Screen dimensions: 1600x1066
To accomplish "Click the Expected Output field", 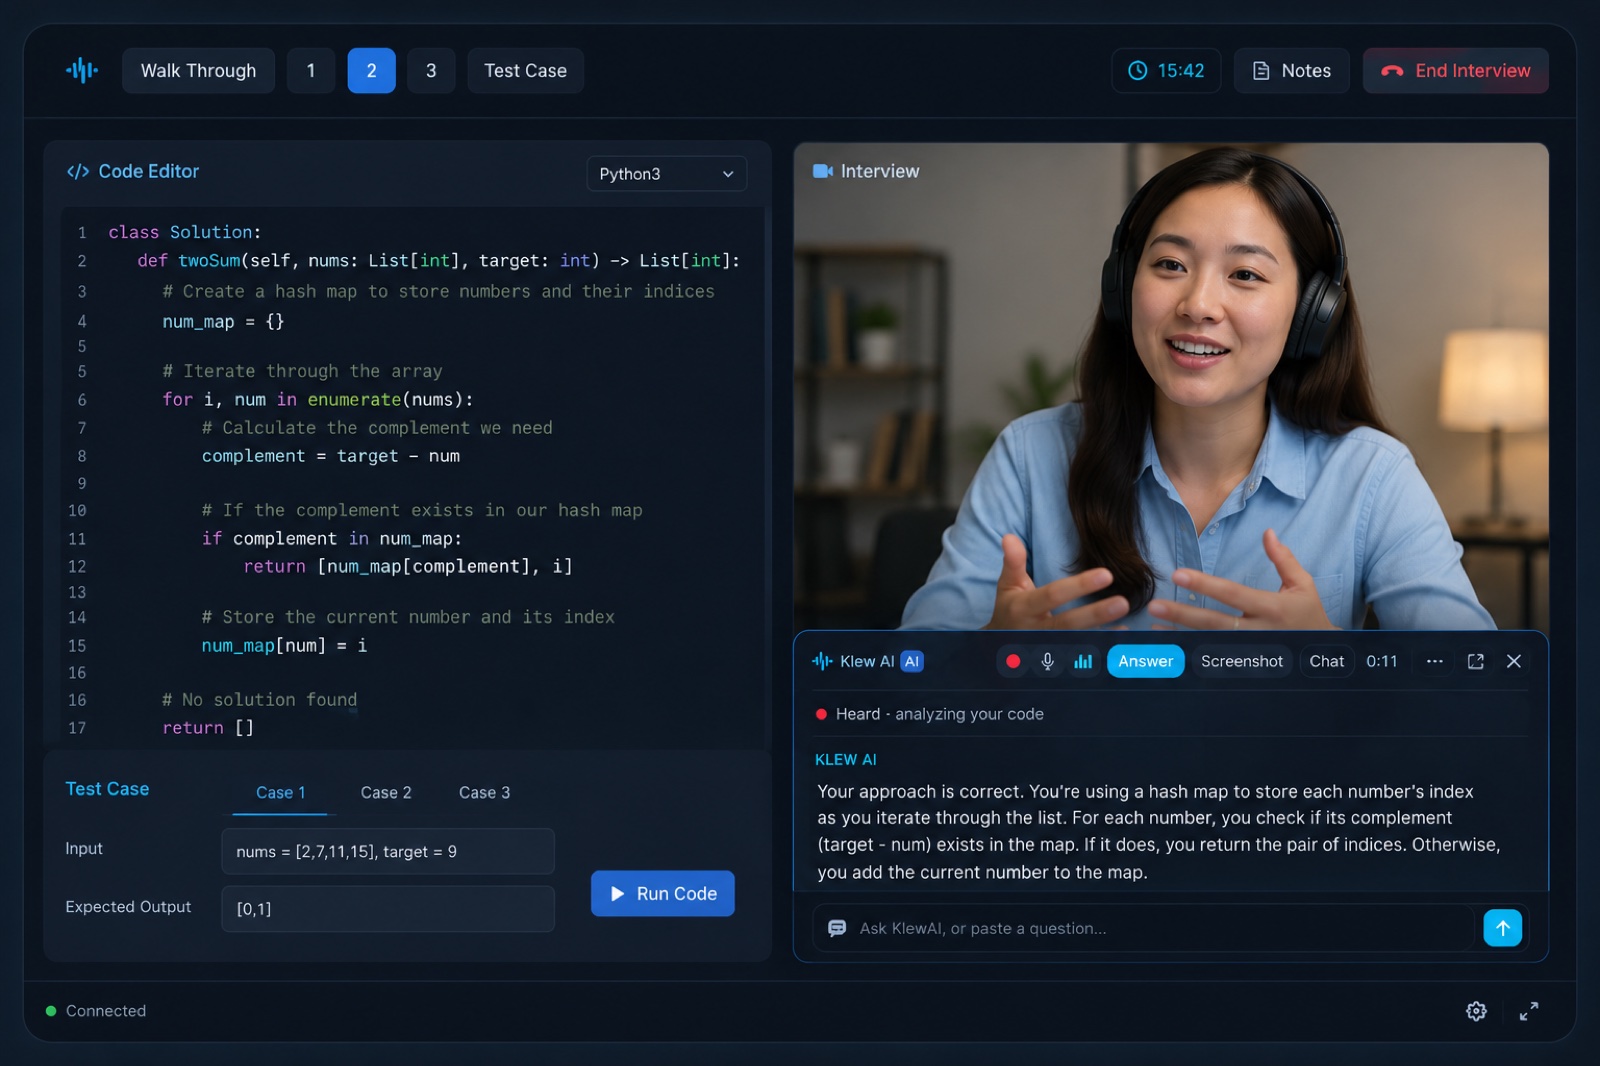I will [388, 909].
